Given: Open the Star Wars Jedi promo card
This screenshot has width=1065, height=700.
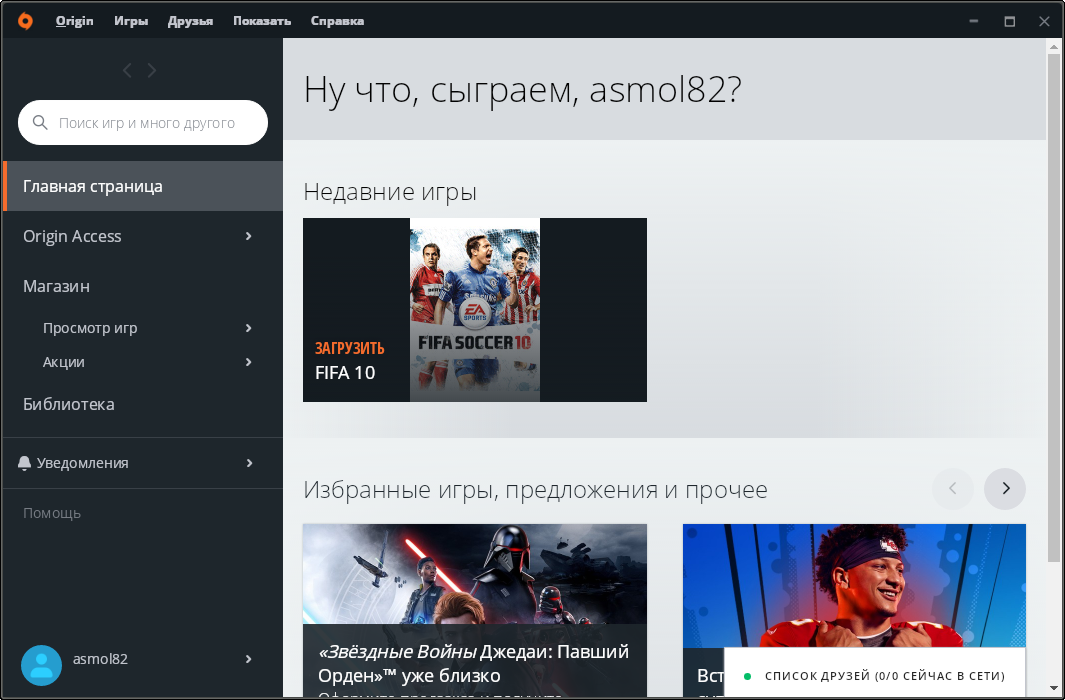Looking at the screenshot, I should 475,610.
